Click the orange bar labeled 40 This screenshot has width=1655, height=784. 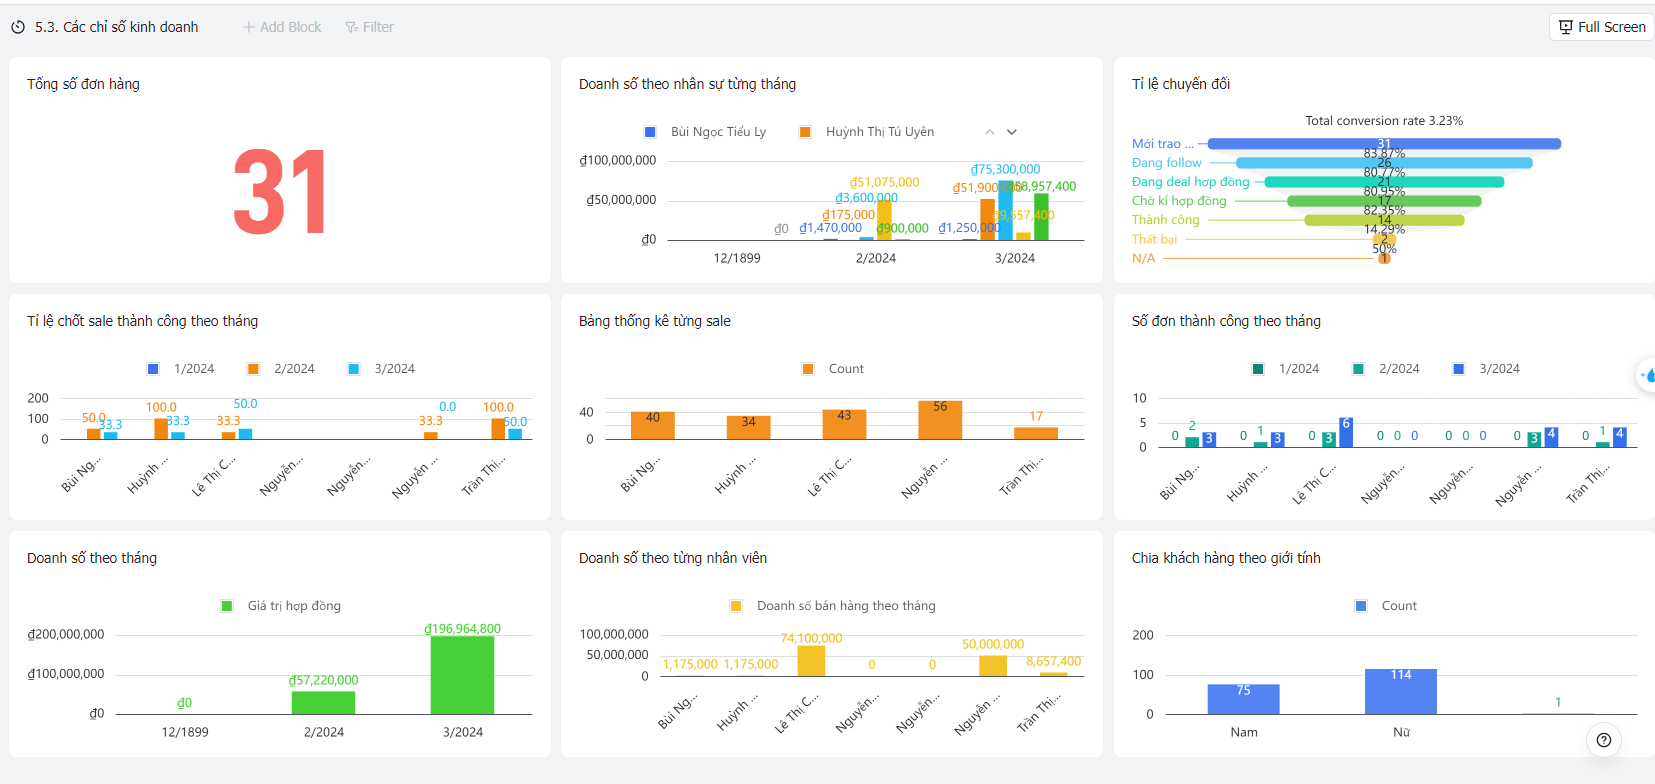pyautogui.click(x=653, y=425)
